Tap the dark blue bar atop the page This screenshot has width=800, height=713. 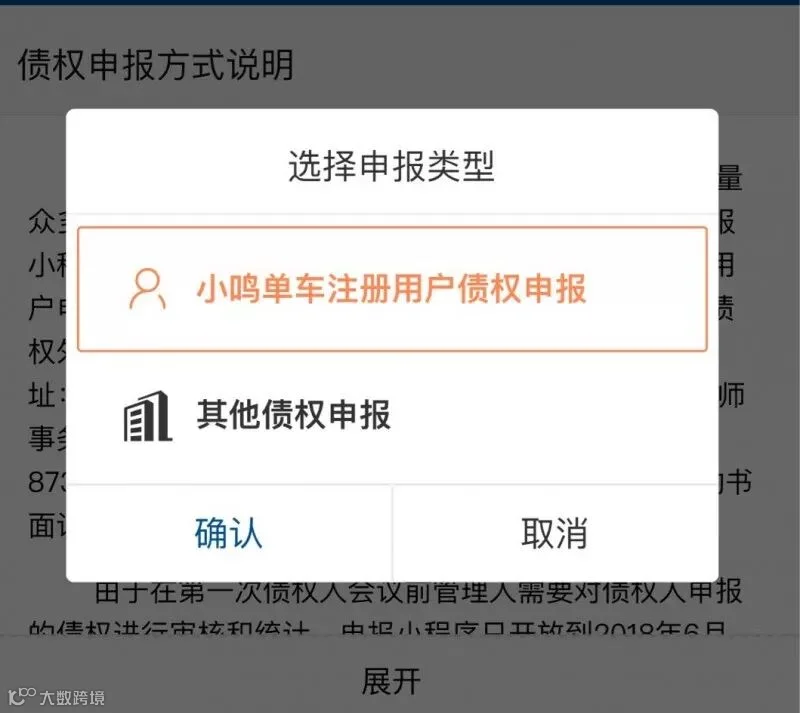[x=400, y=3]
